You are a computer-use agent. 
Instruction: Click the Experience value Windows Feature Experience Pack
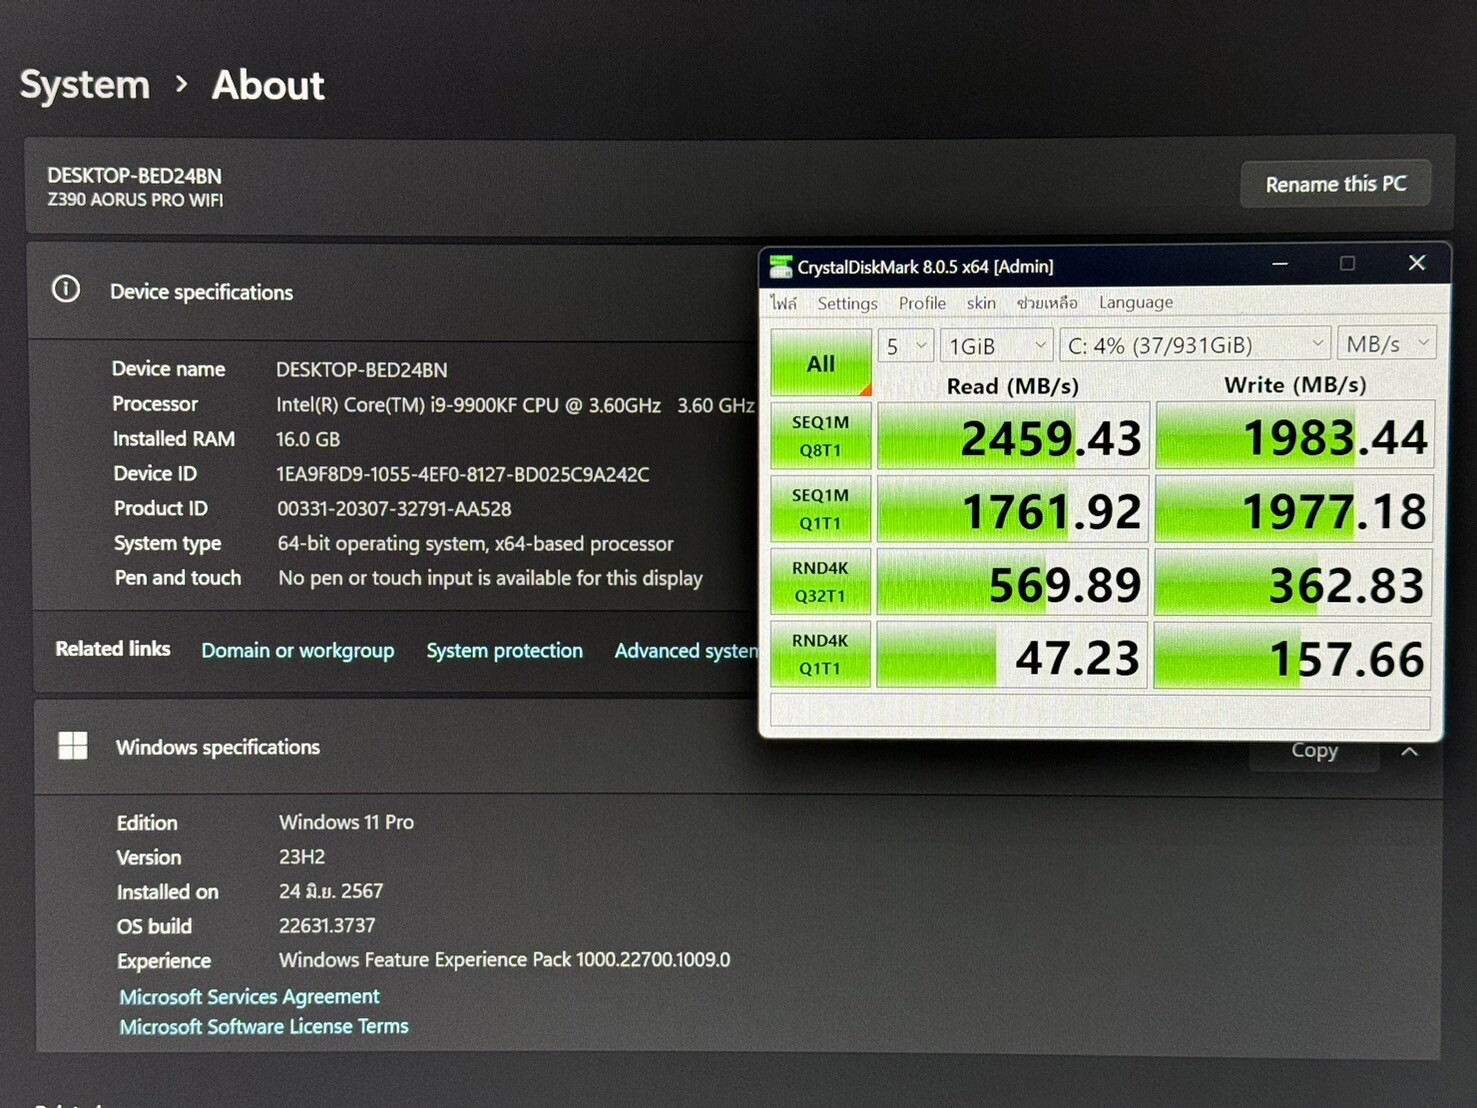[x=504, y=960]
